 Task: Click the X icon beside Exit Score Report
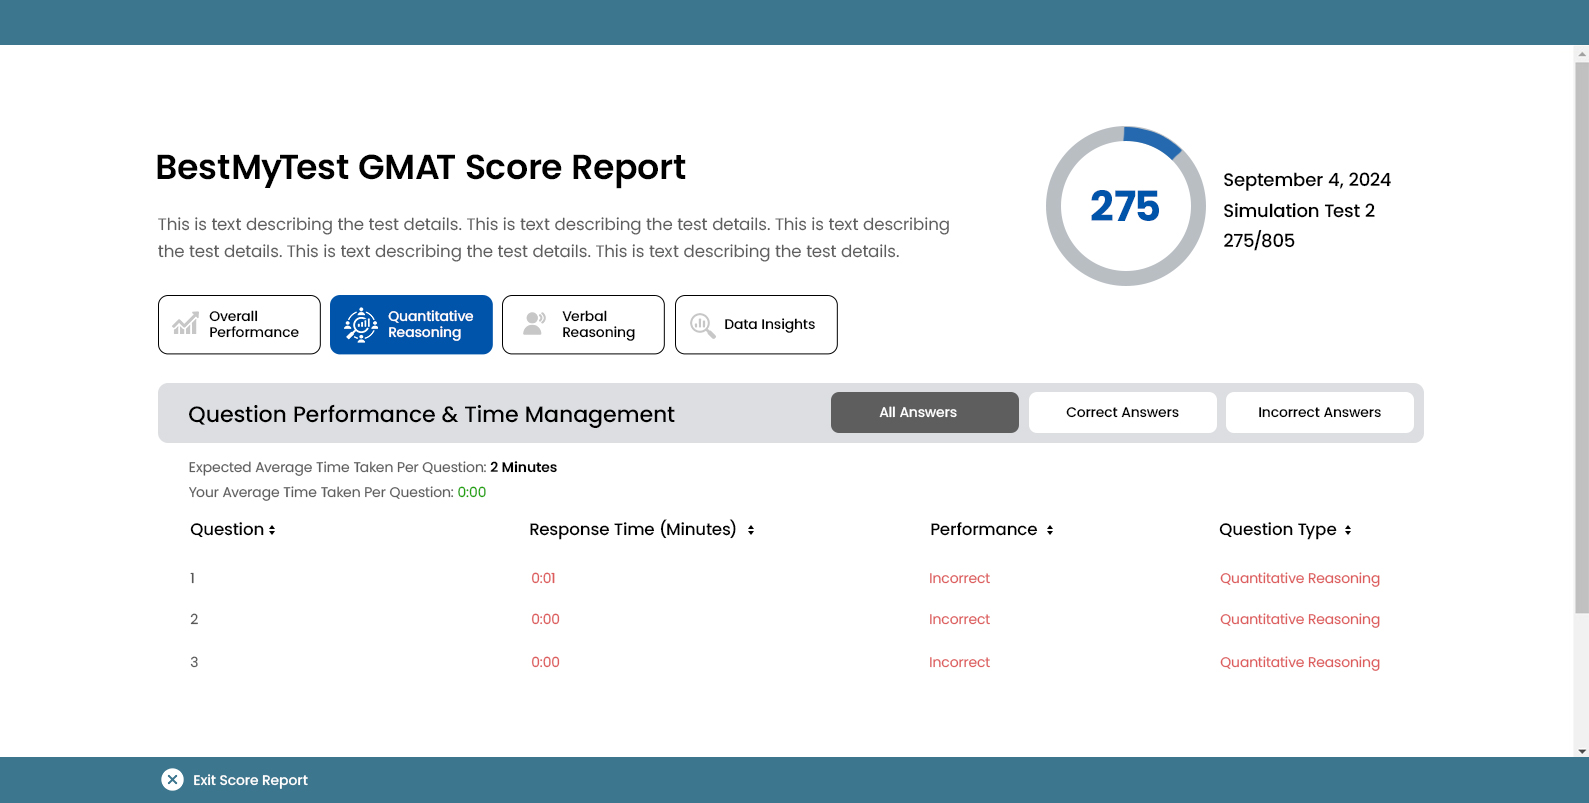172,780
